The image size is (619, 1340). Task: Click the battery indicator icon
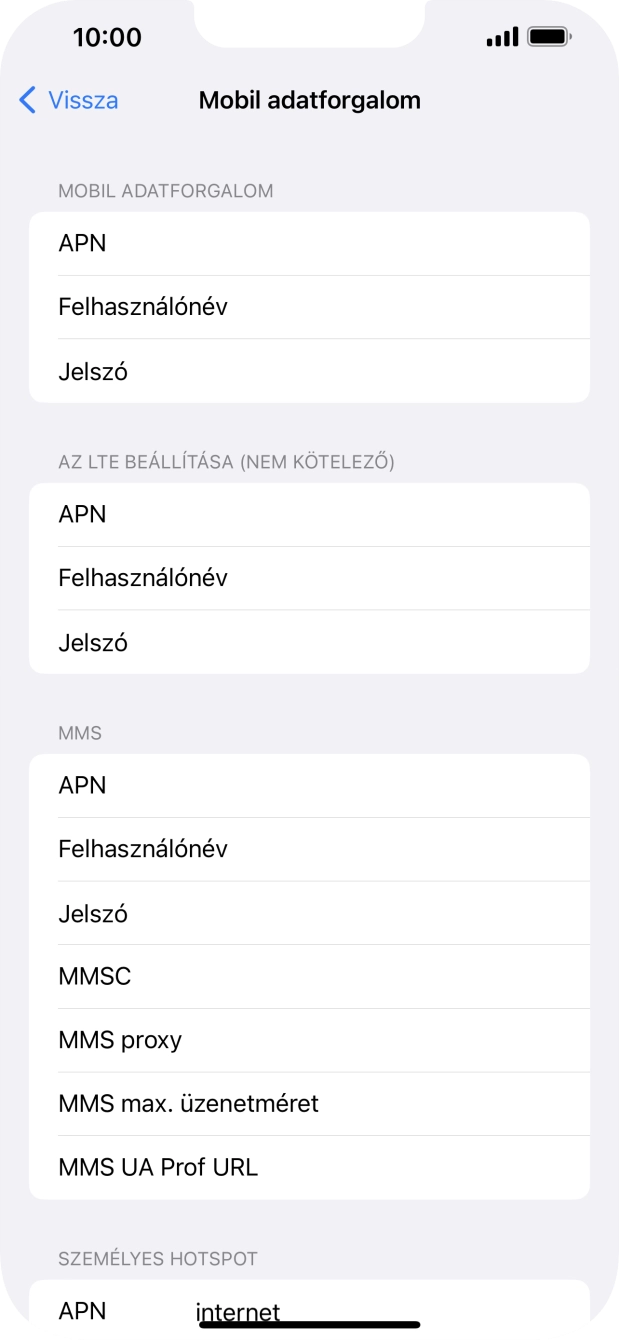549,37
